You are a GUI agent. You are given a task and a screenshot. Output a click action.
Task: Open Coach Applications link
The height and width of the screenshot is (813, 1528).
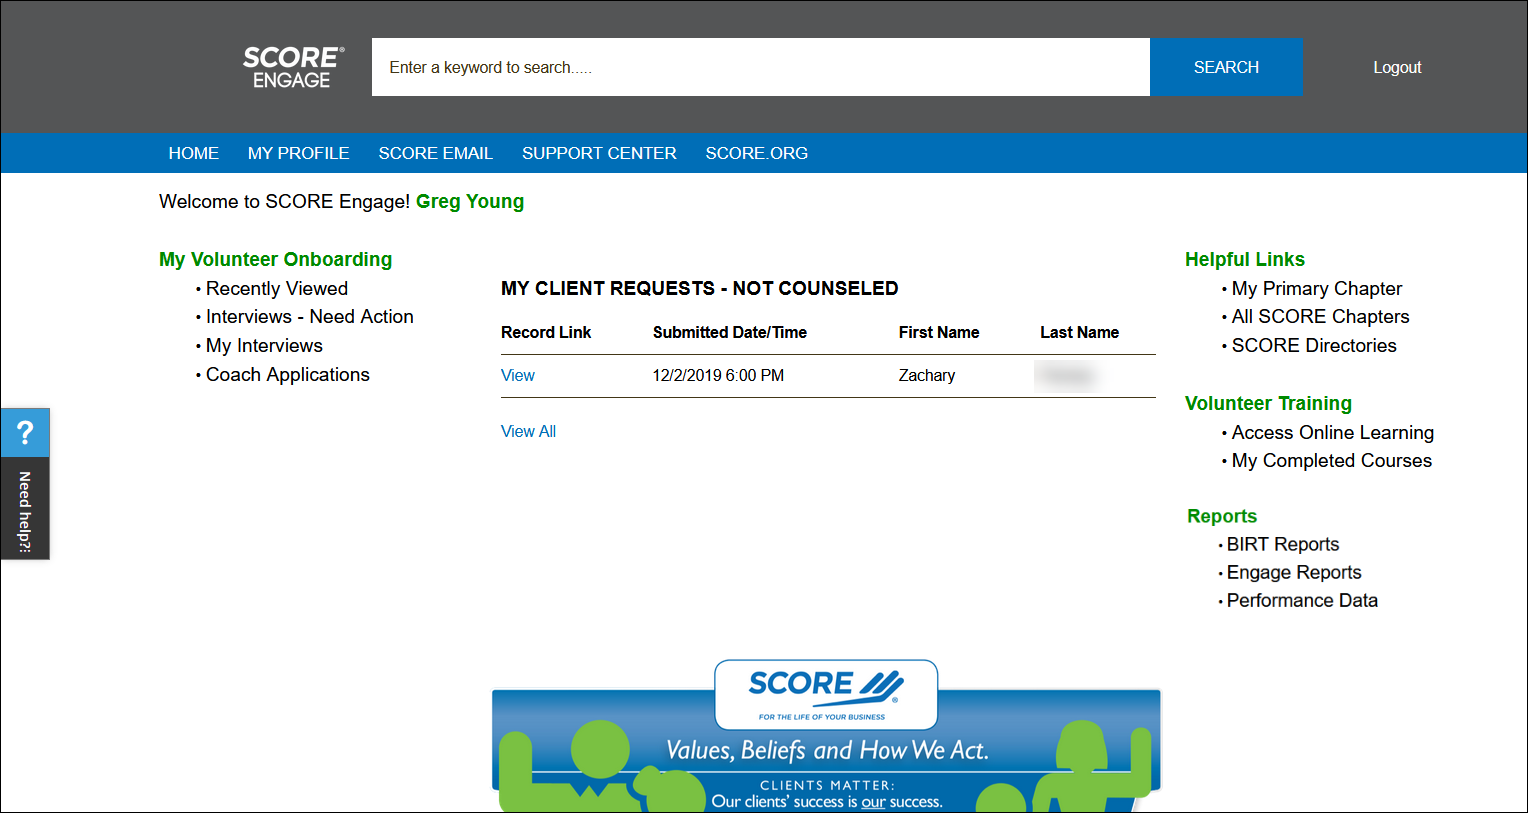pyautogui.click(x=288, y=374)
